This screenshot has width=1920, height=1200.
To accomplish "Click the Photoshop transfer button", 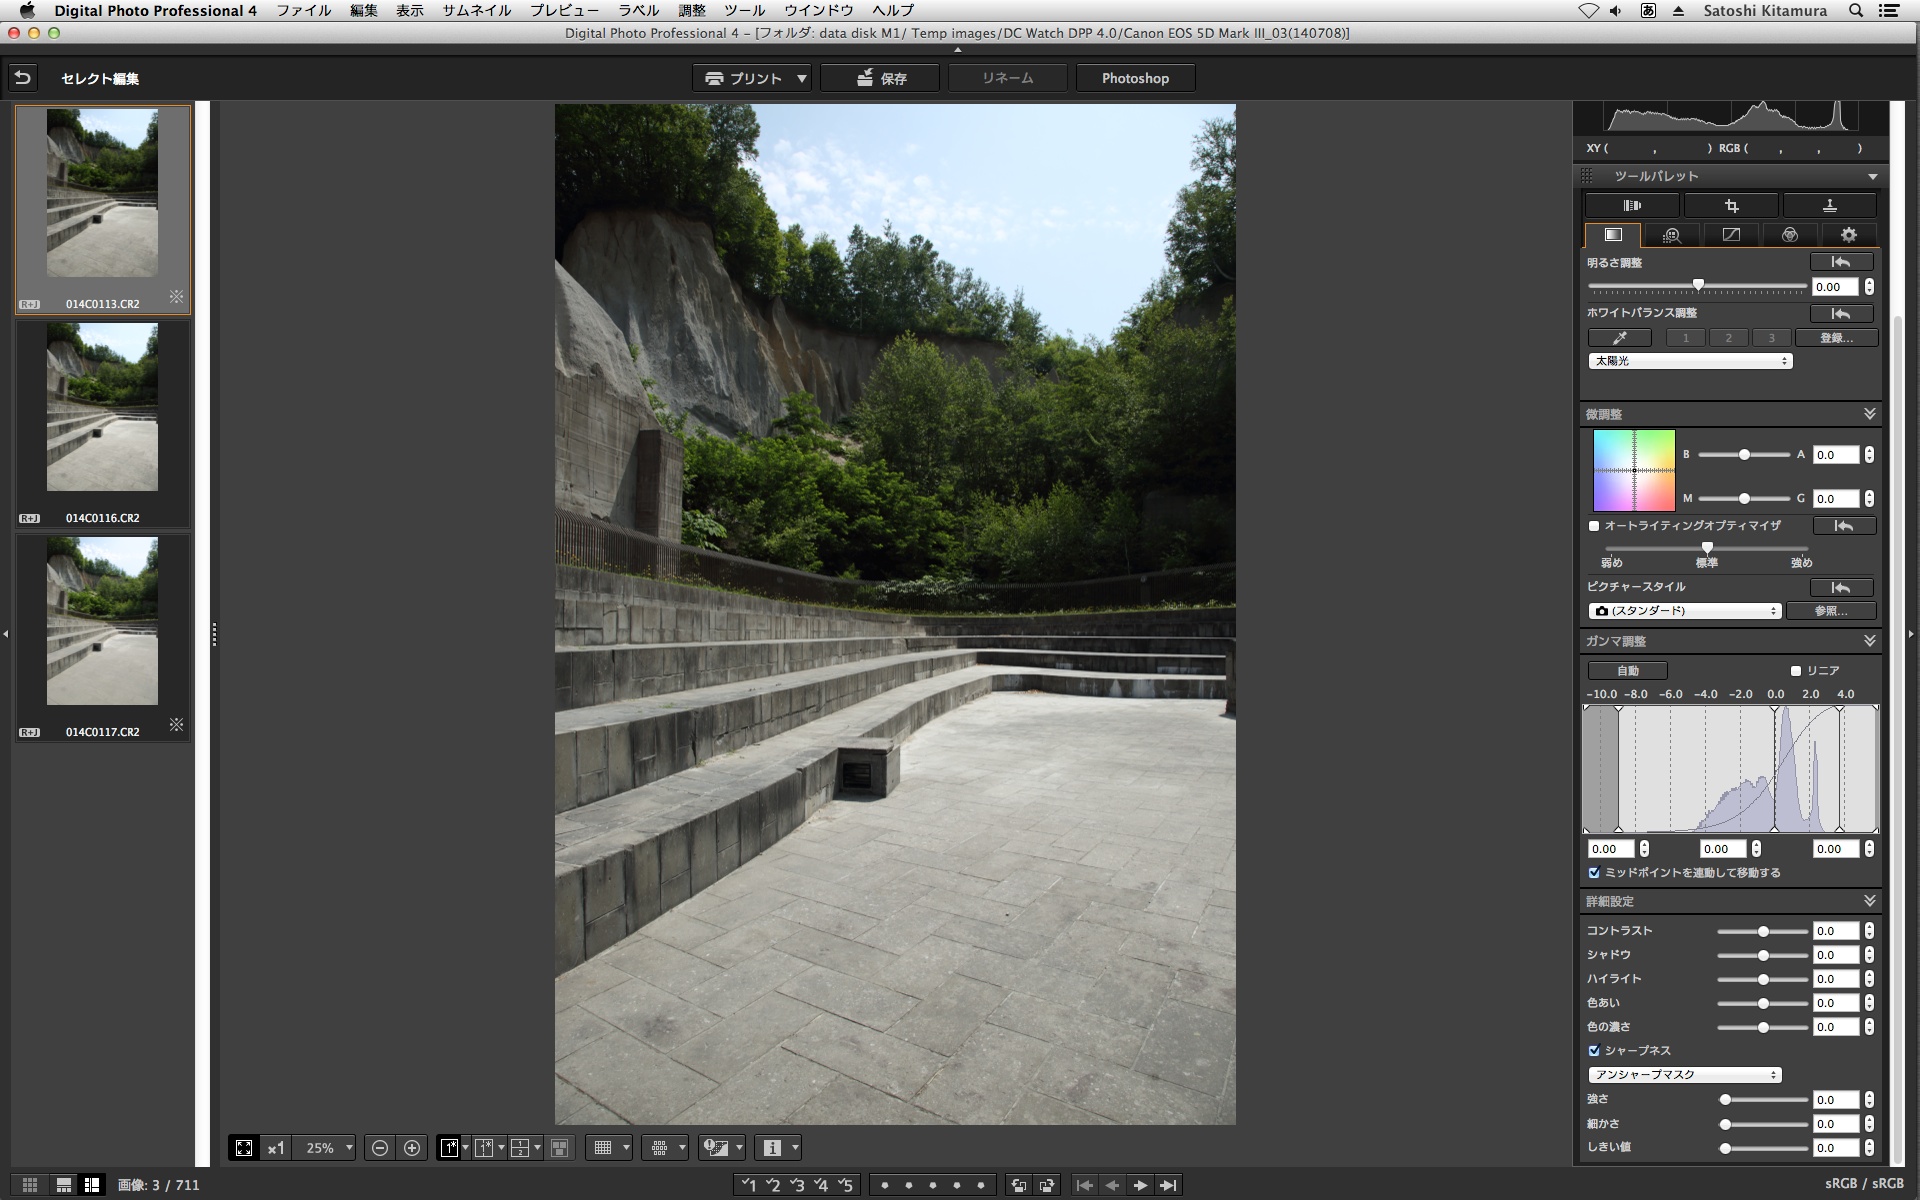I will (x=1135, y=78).
